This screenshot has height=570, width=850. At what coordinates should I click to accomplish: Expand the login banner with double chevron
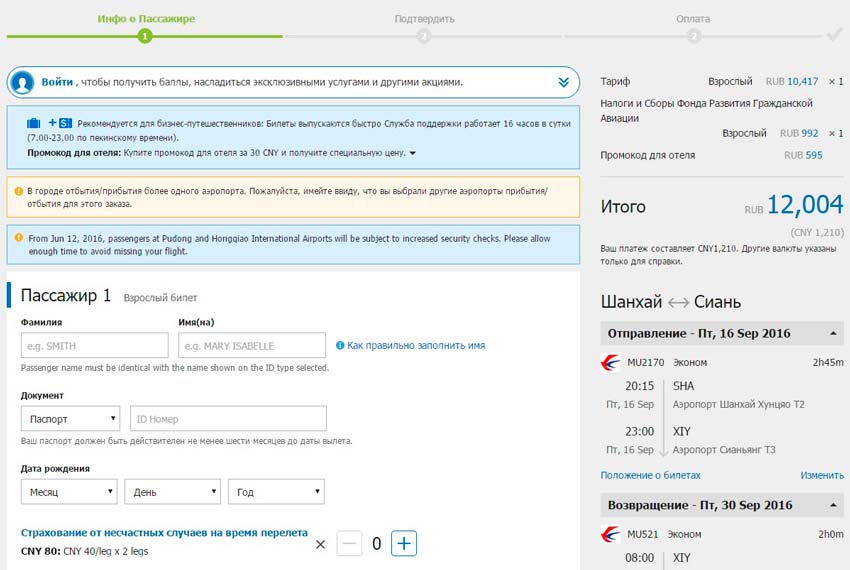click(x=563, y=82)
